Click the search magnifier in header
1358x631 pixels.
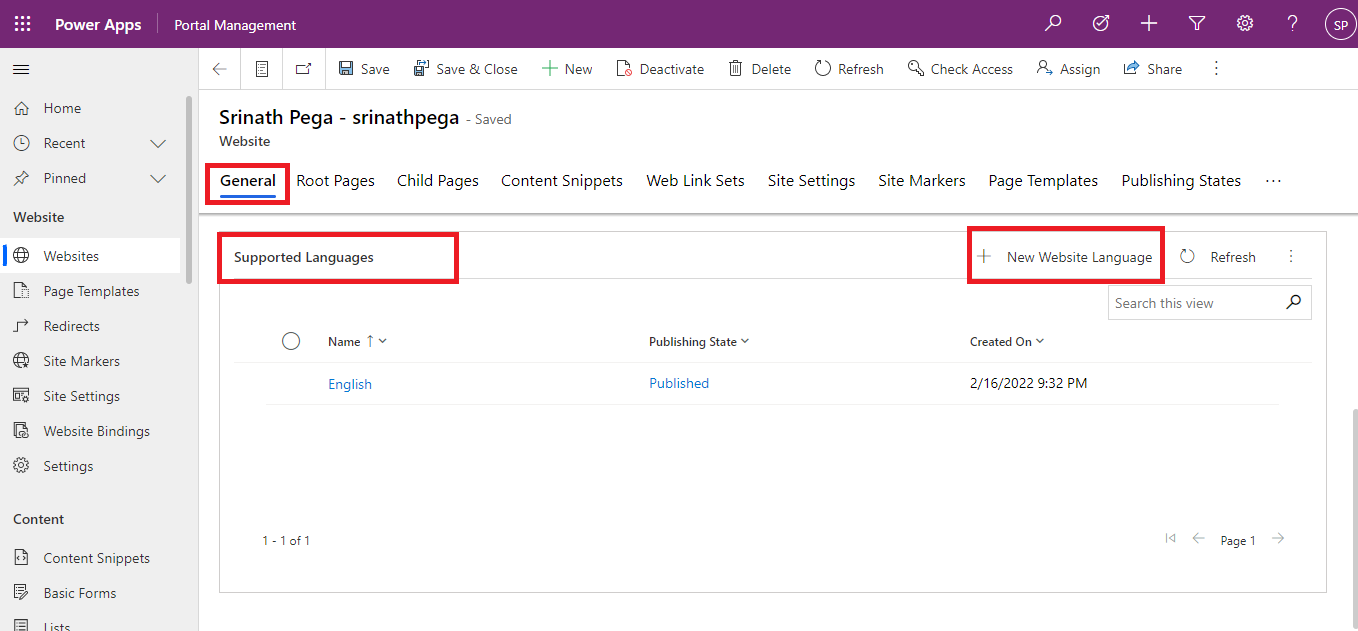(1053, 24)
